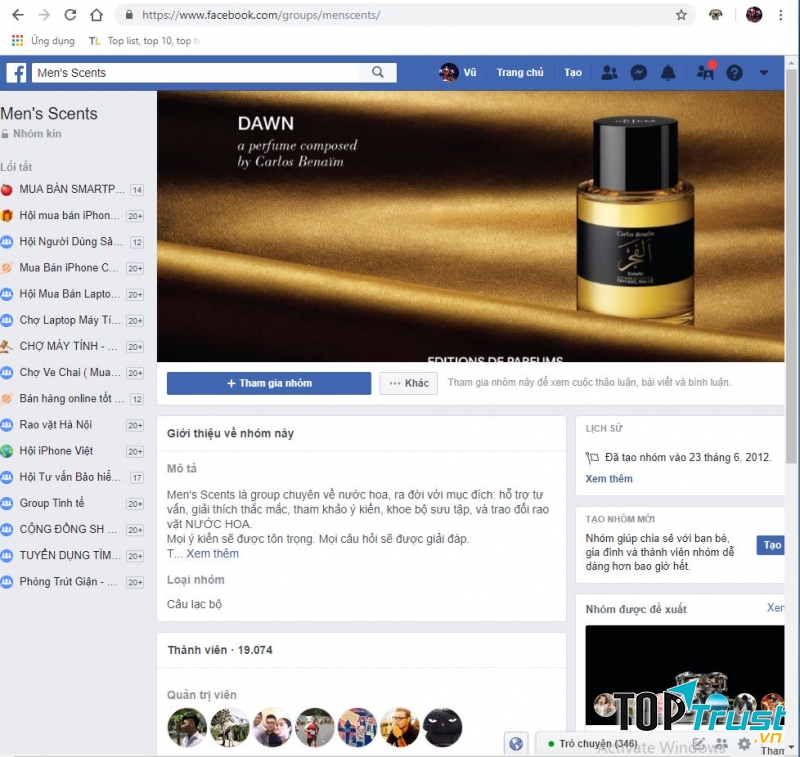Open the notifications bell icon
This screenshot has width=800, height=757.
pyautogui.click(x=670, y=72)
